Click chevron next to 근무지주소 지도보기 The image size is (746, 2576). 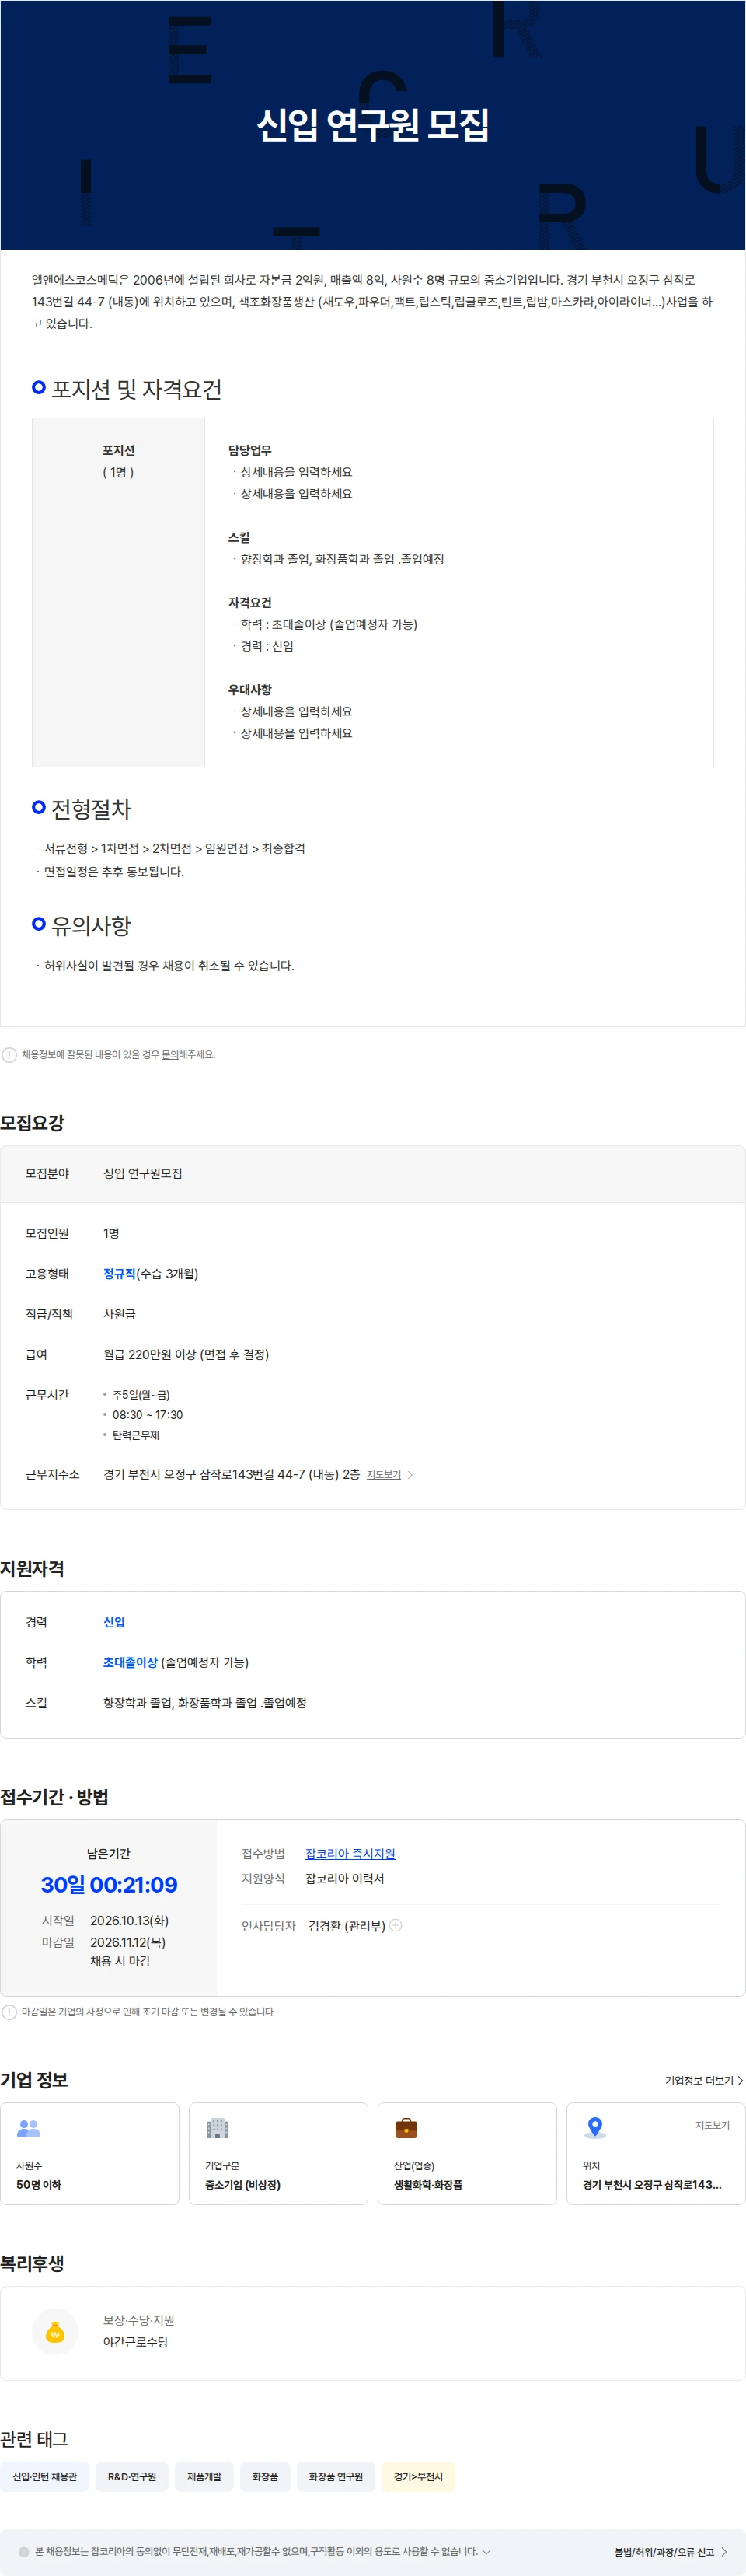pos(410,1474)
